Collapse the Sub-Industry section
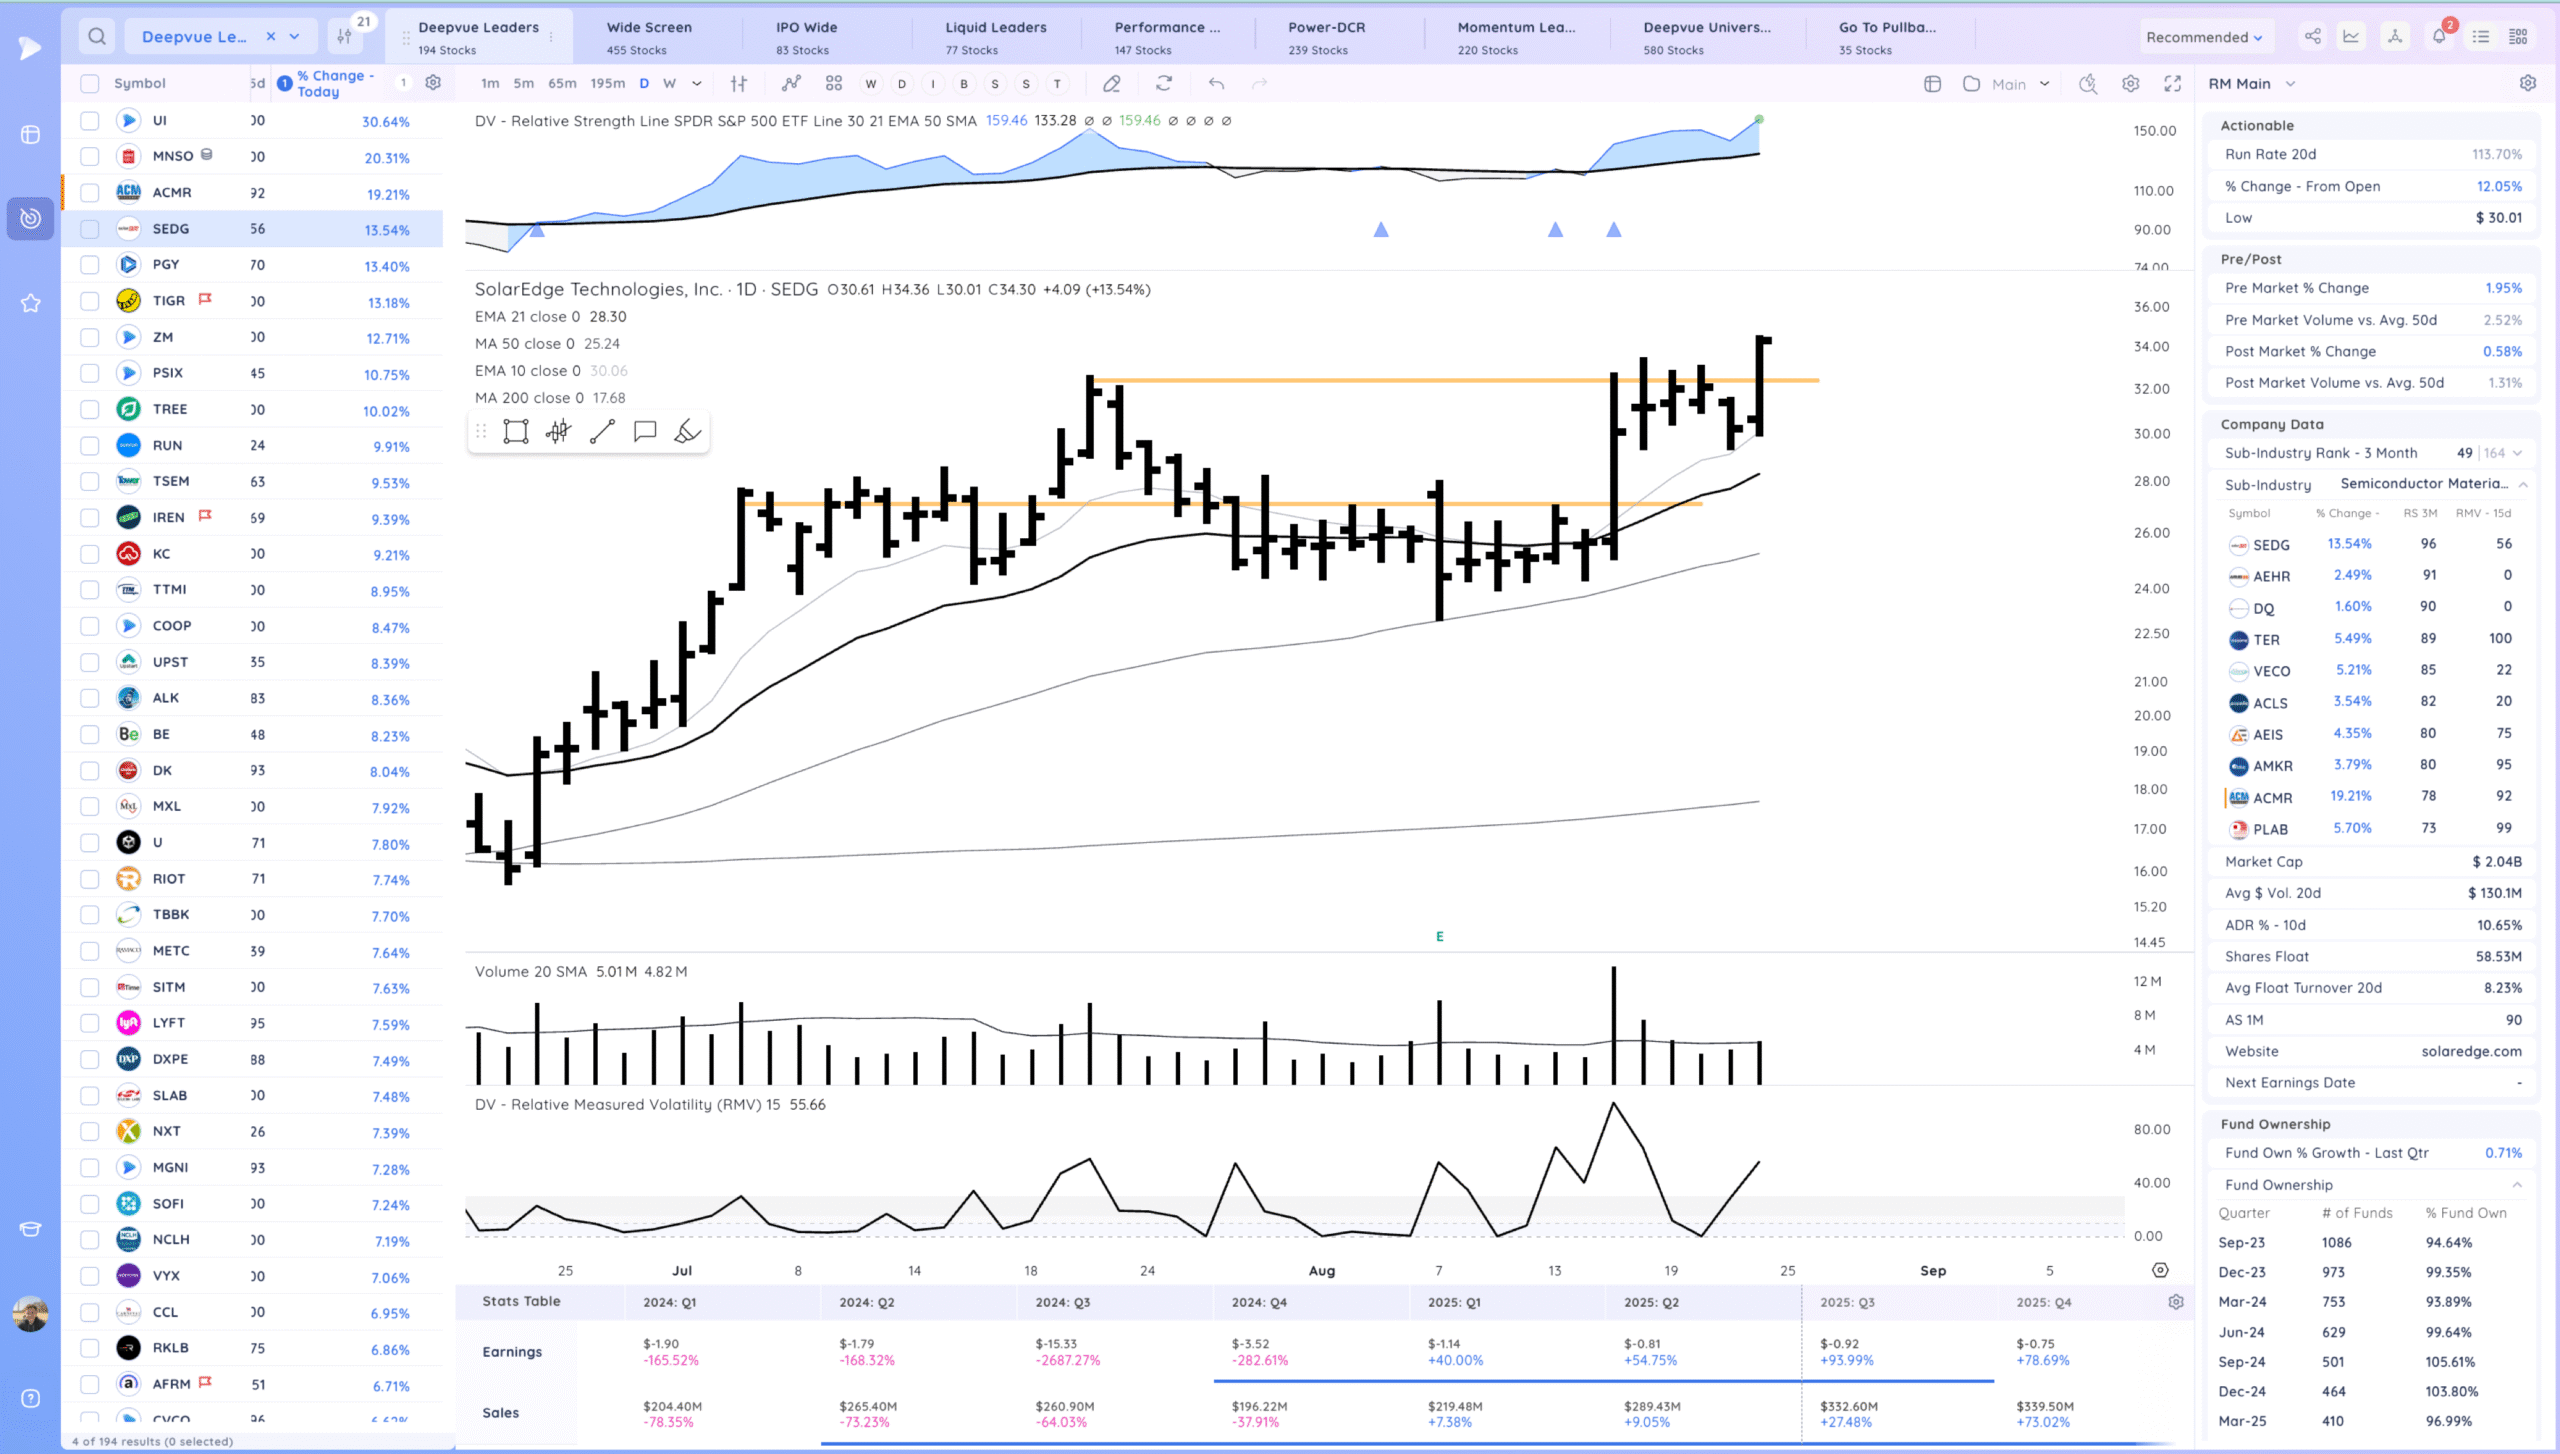Viewport: 2560px width, 1454px height. pos(2523,485)
